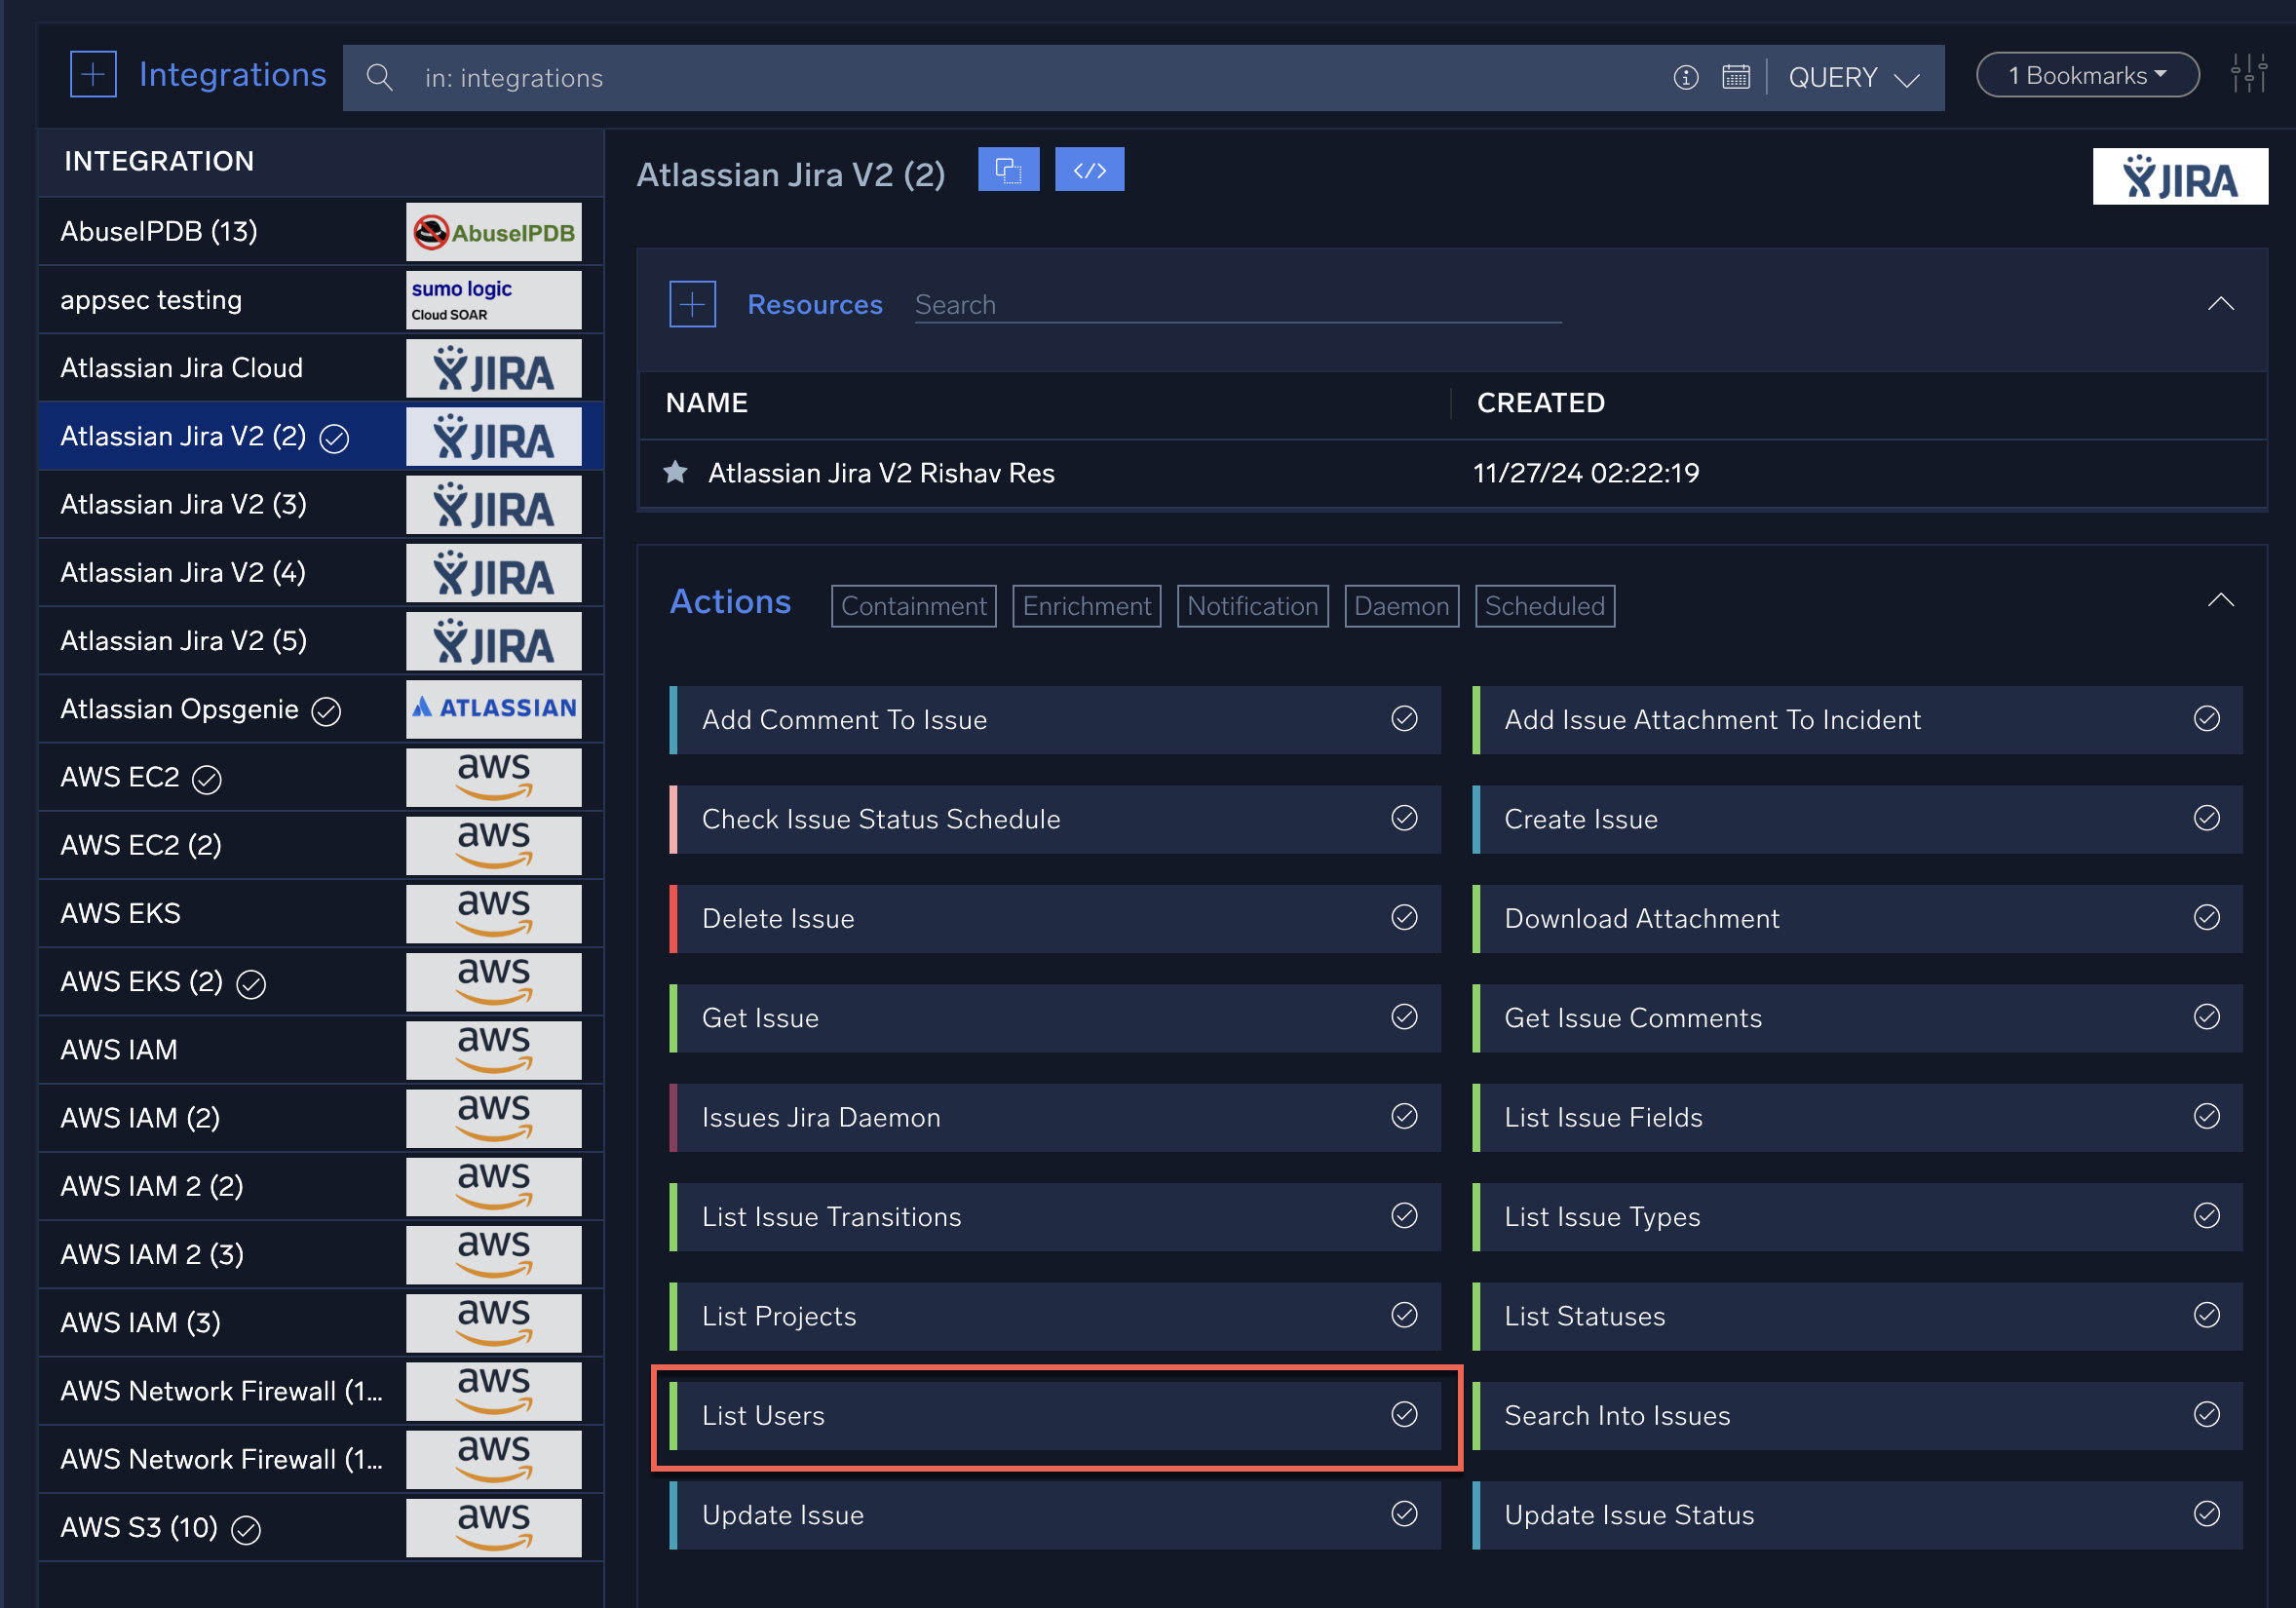Toggle the checkmark on Create Issue action
Image resolution: width=2296 pixels, height=1608 pixels.
click(2207, 819)
